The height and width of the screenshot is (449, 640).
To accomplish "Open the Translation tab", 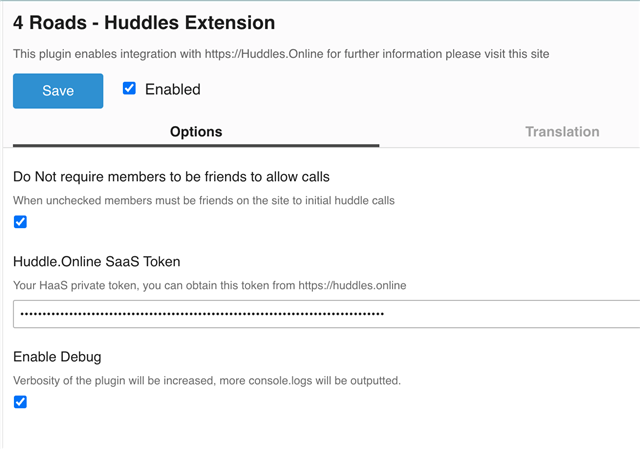I will point(562,131).
